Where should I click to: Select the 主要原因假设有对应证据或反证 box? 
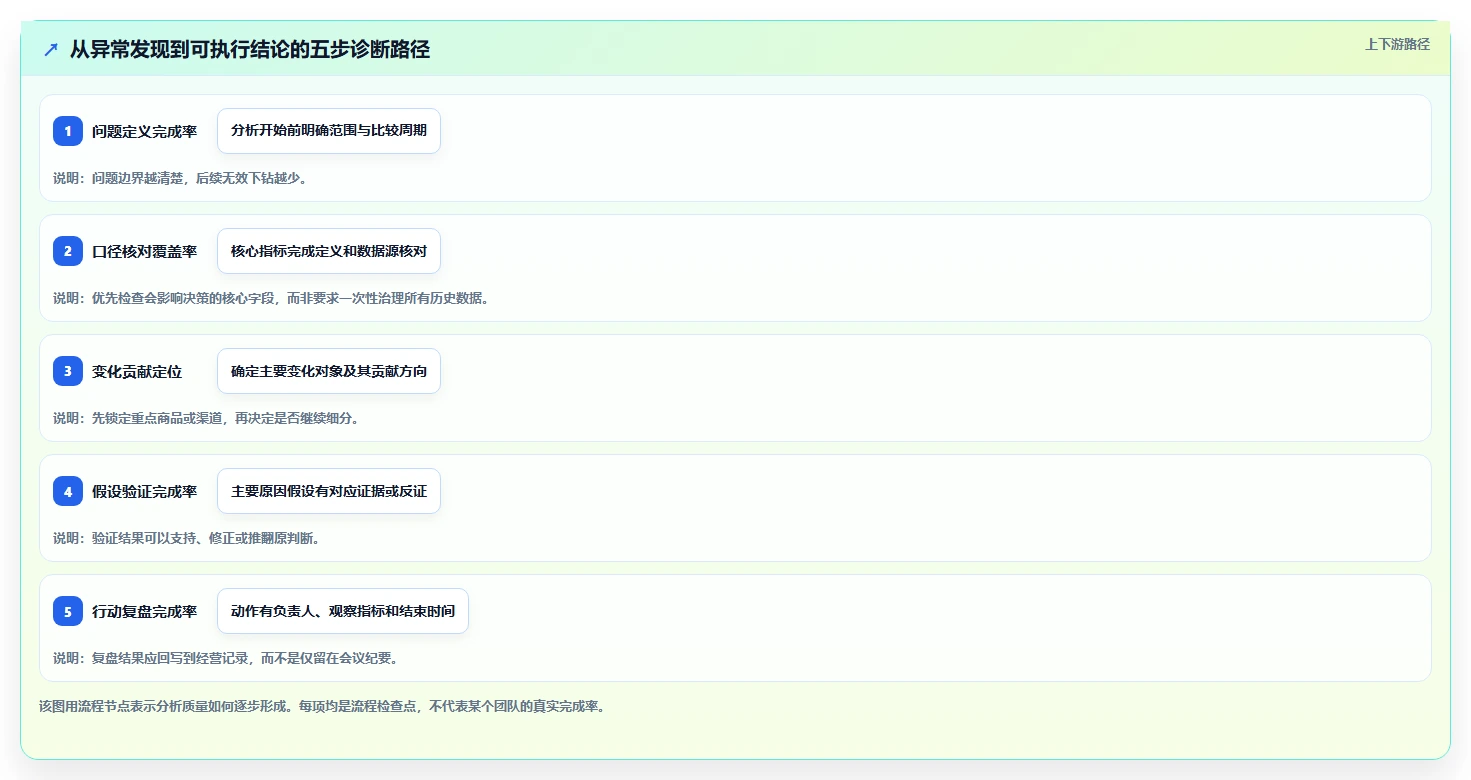point(329,491)
